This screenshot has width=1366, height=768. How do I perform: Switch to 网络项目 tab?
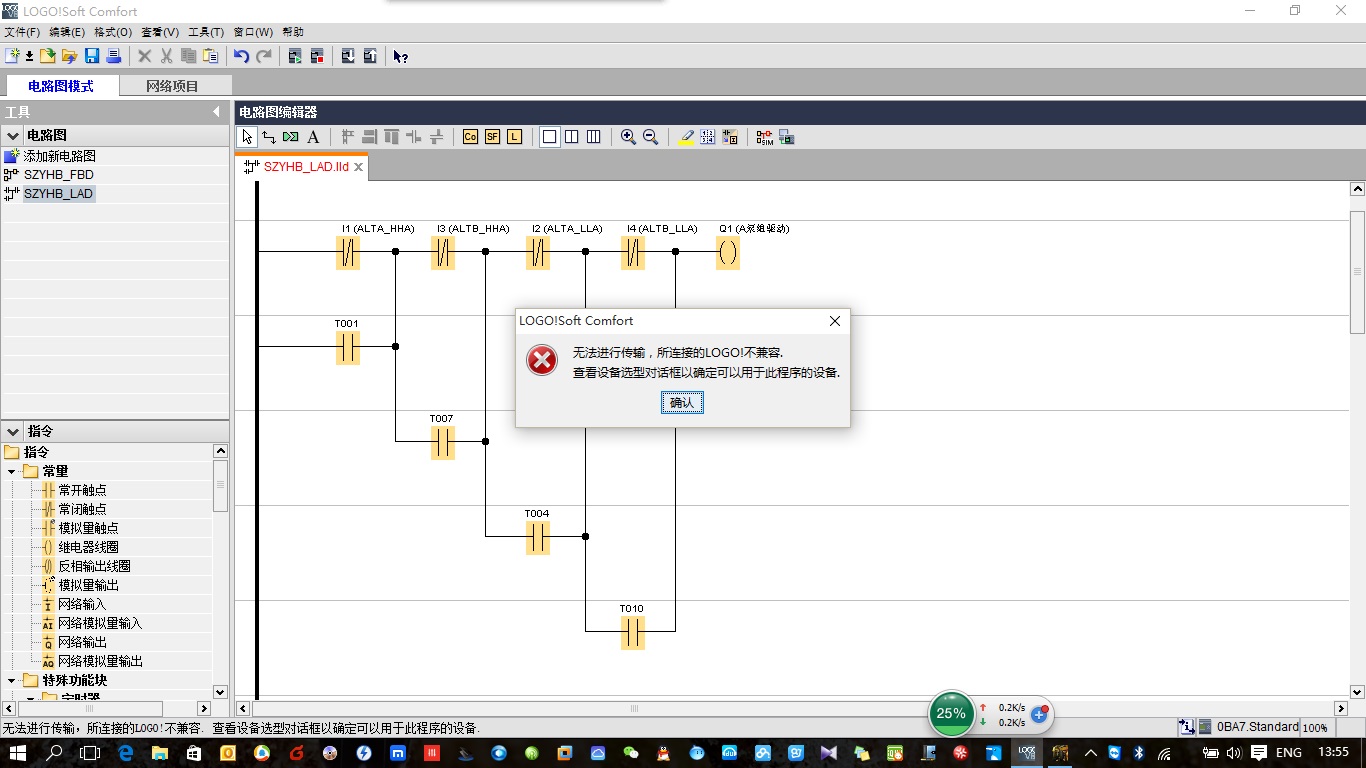(173, 86)
